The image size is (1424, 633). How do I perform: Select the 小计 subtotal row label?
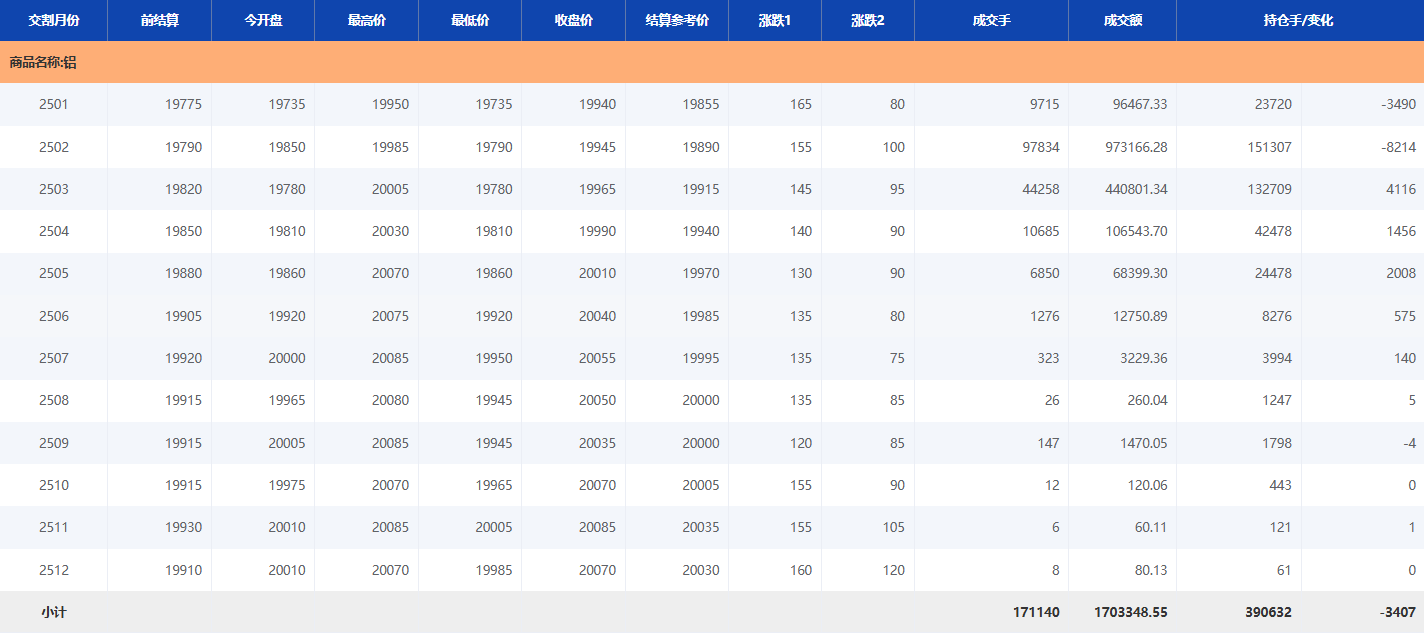click(x=54, y=612)
